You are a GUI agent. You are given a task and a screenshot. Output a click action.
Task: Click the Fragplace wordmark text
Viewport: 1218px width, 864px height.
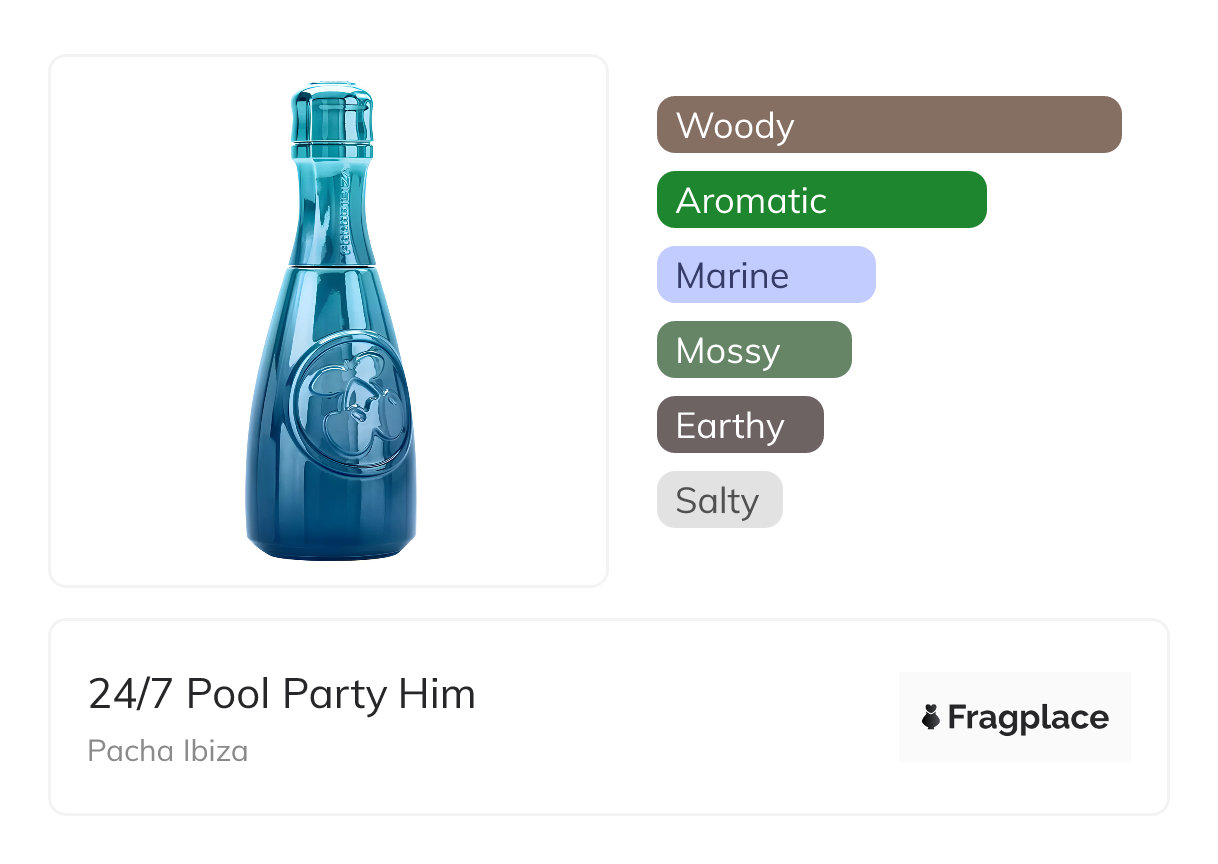pos(1028,717)
